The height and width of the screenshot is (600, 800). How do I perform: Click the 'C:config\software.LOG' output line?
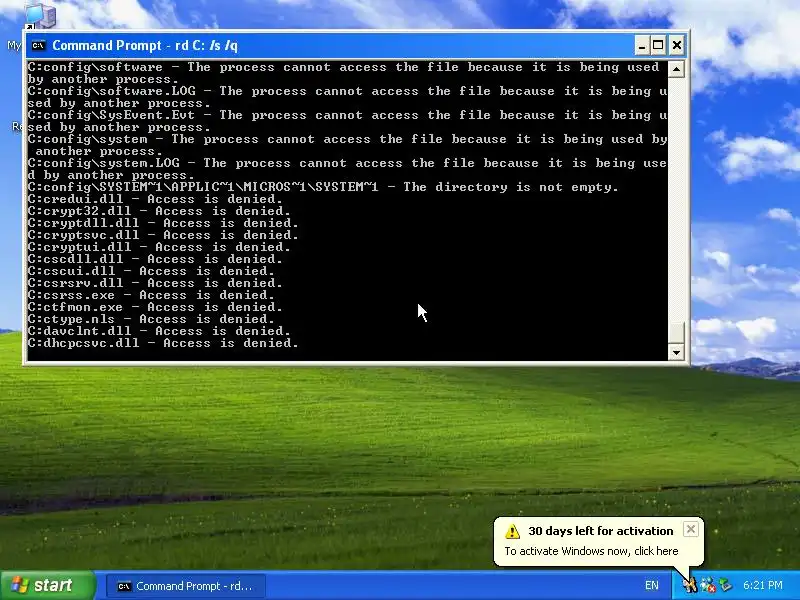tap(347, 97)
